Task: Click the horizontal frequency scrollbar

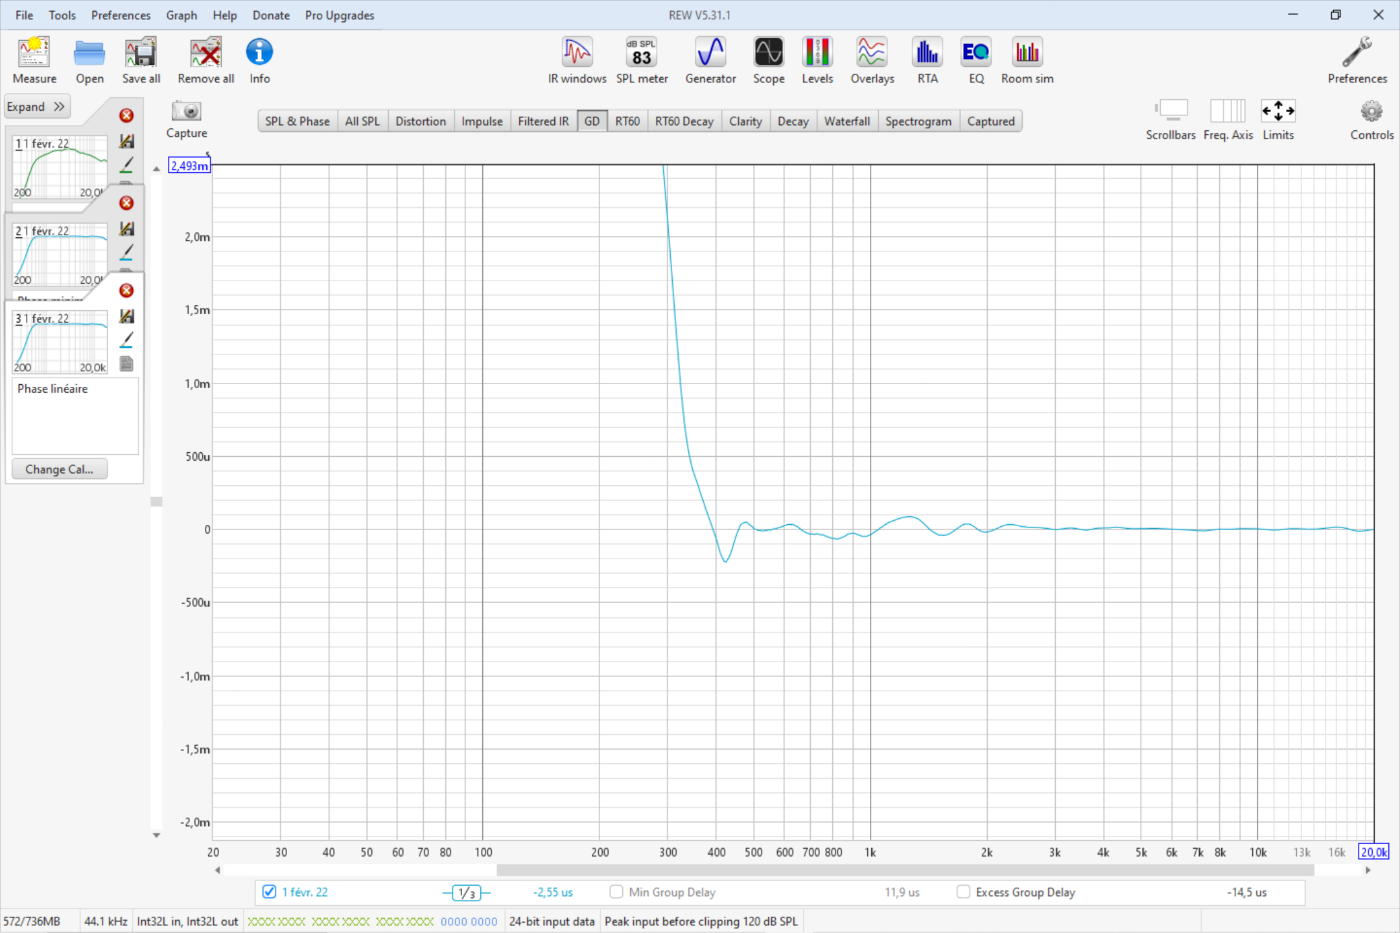Action: [x=904, y=870]
